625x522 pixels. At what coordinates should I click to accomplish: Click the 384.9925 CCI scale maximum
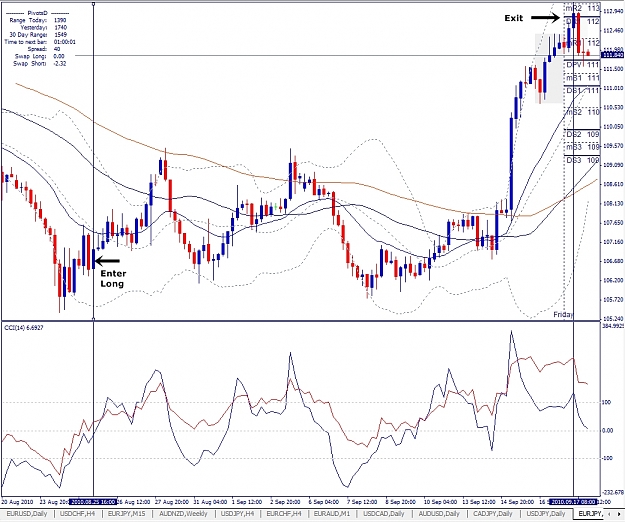[x=613, y=326]
